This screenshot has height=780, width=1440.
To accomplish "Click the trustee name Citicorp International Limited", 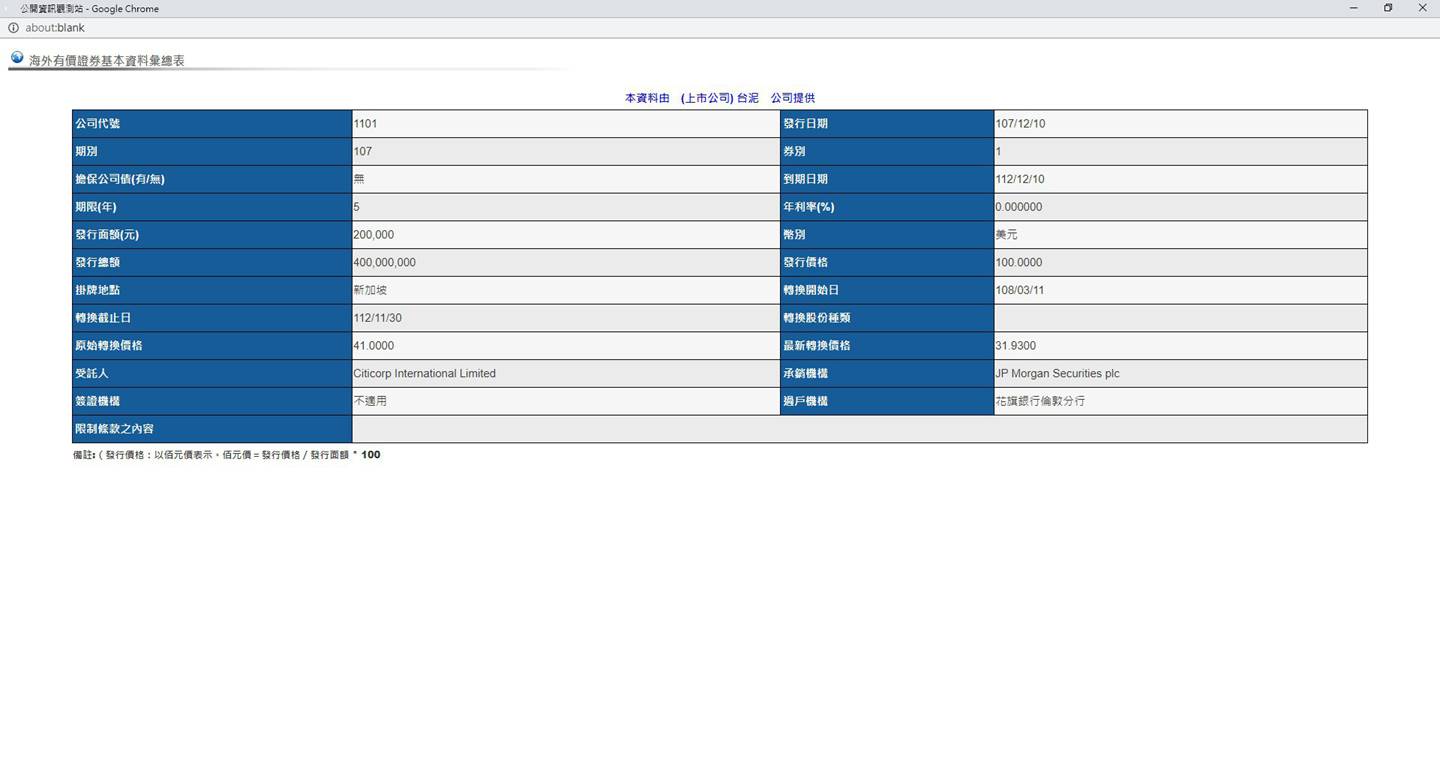I will [x=424, y=373].
